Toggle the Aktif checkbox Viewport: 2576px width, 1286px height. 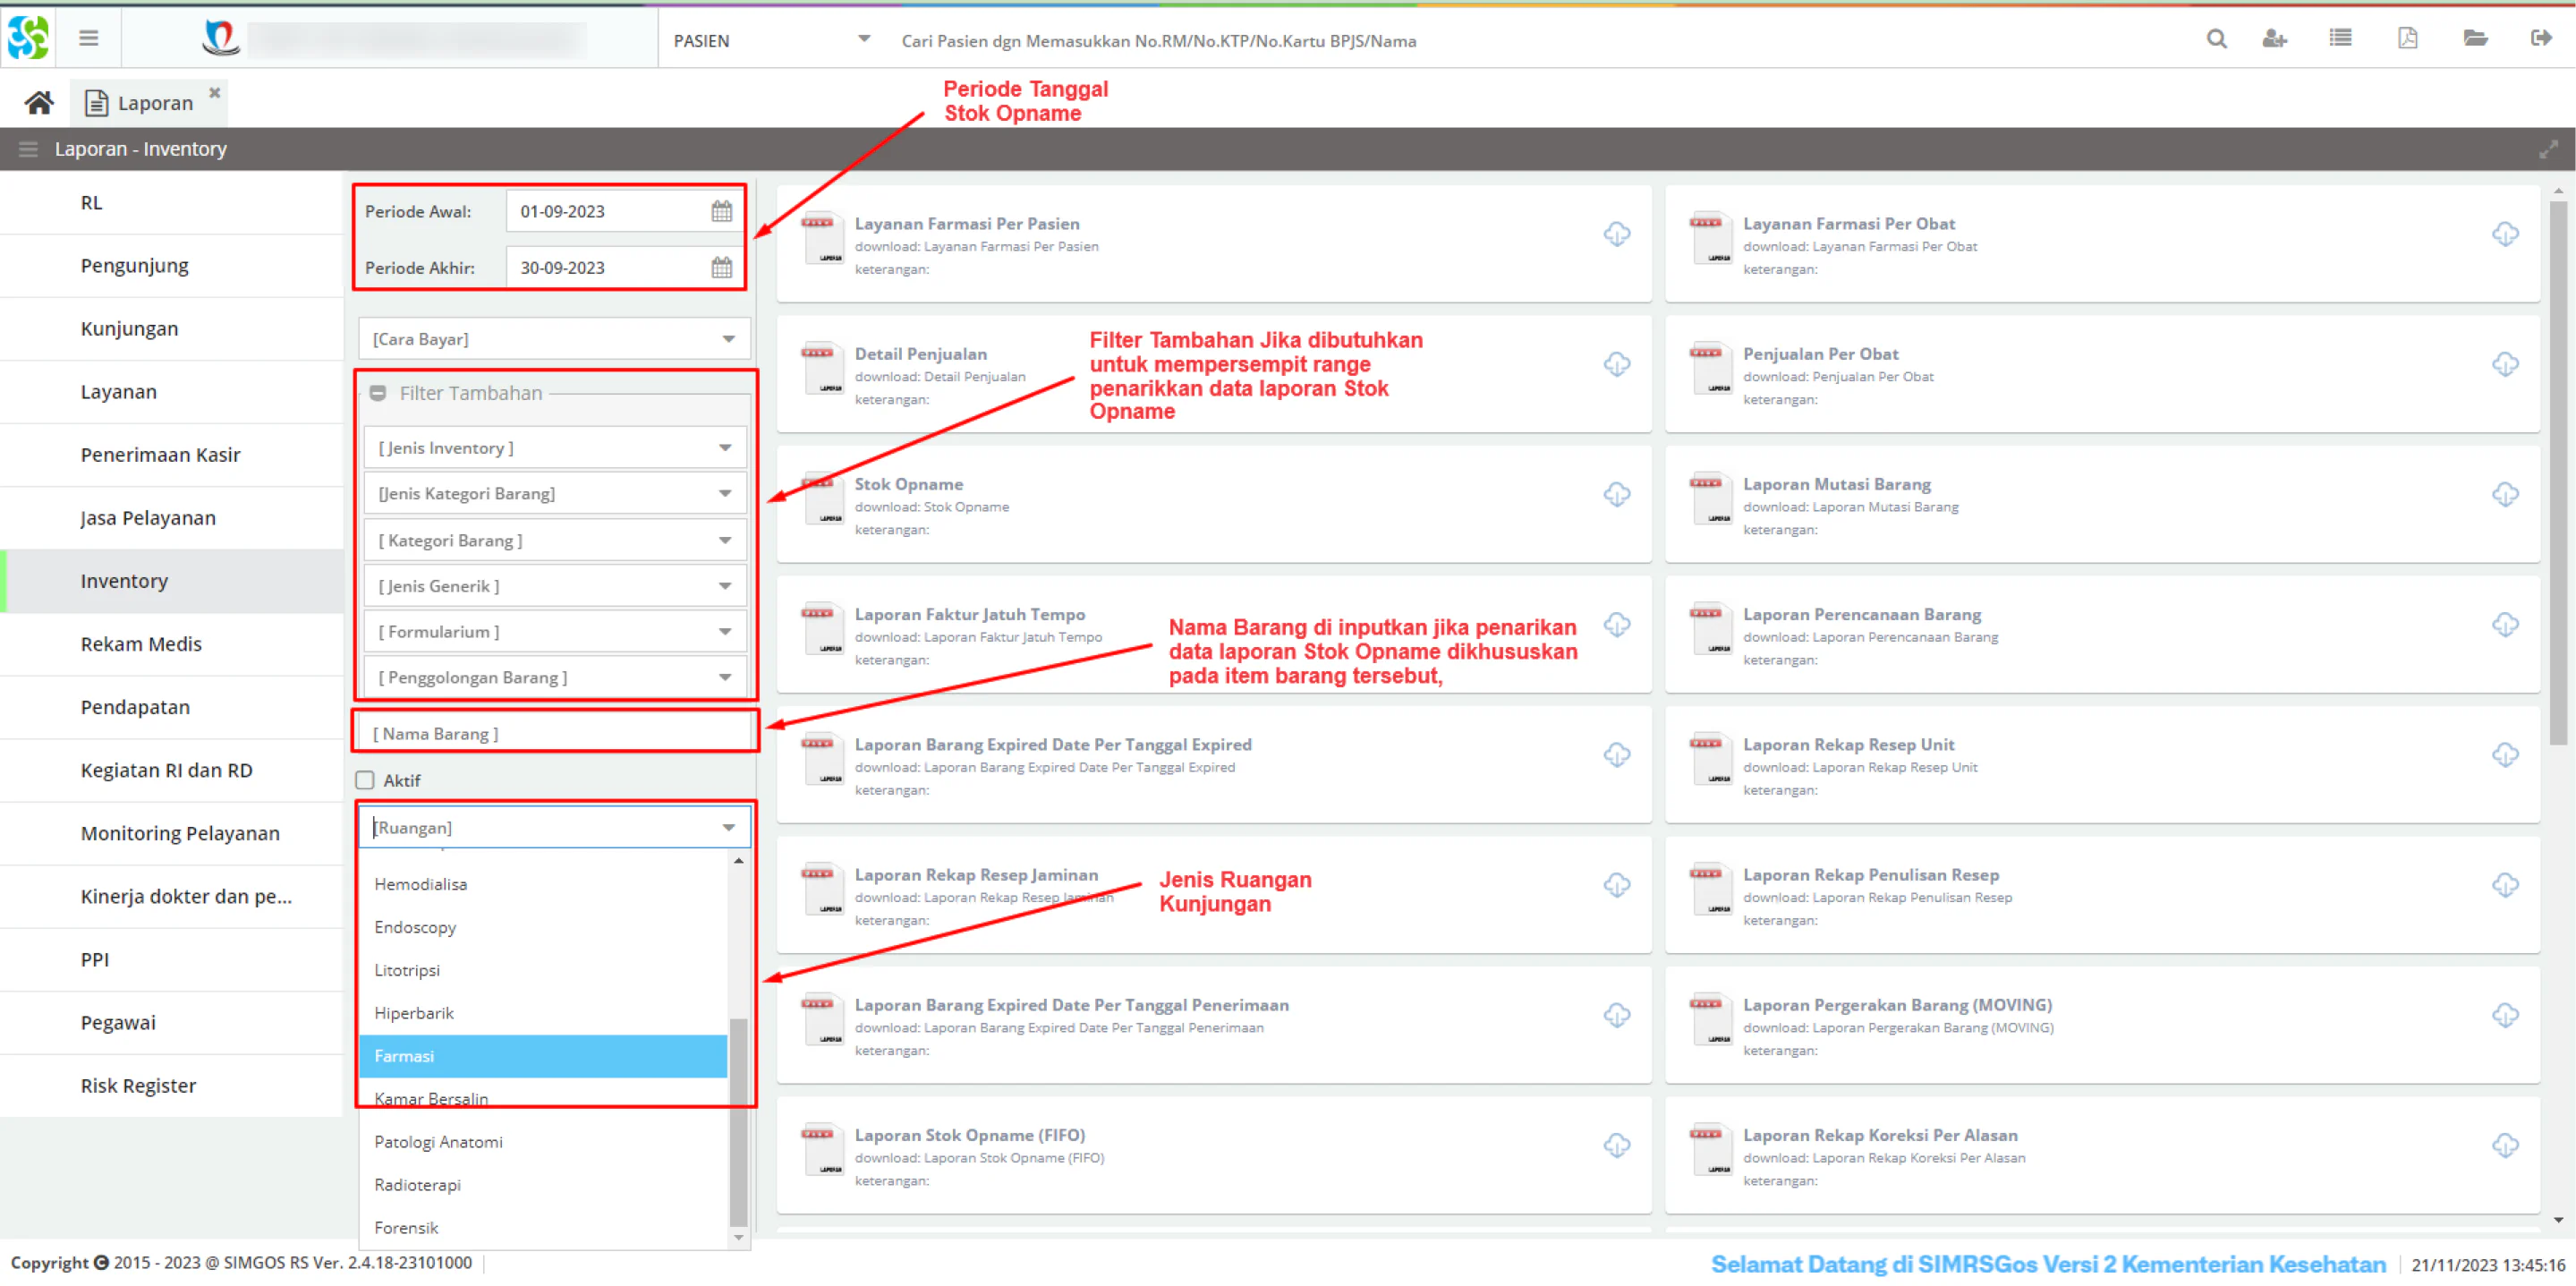click(365, 780)
